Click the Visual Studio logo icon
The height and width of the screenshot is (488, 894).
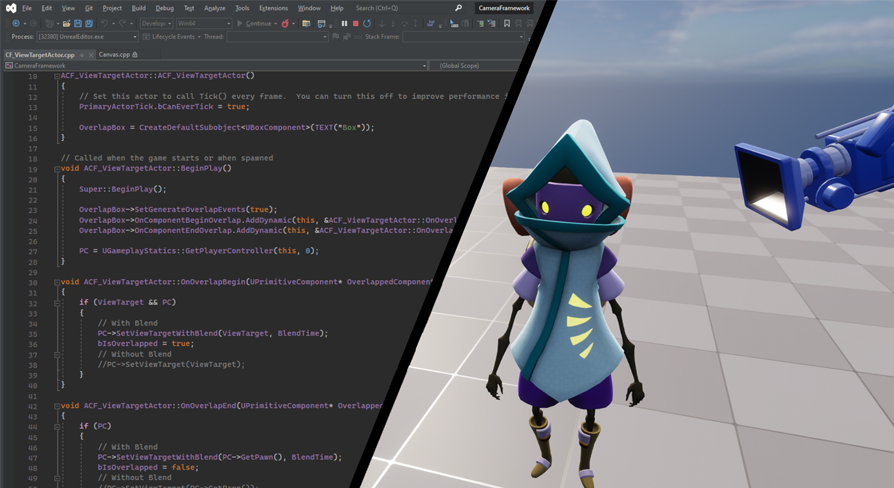pos(11,8)
